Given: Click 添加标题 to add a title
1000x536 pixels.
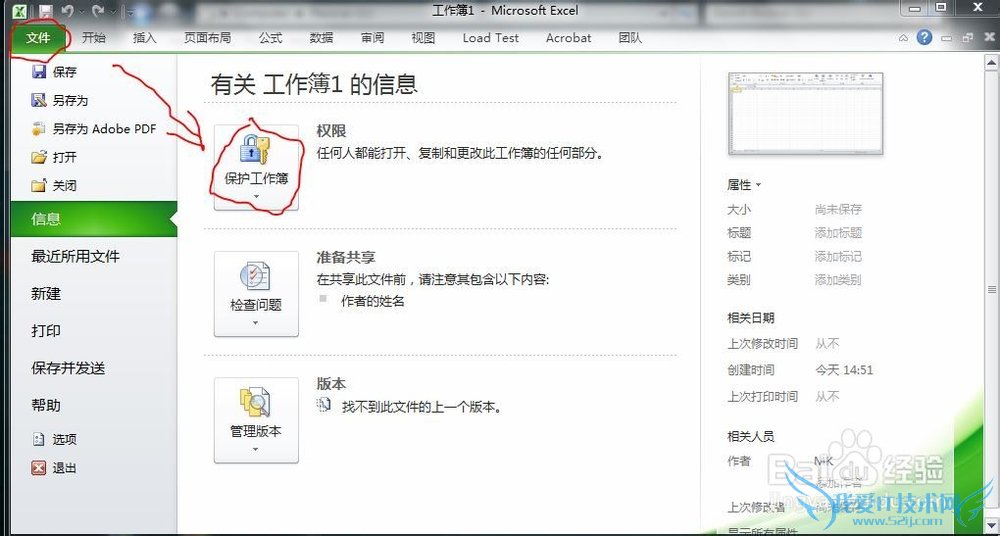Looking at the screenshot, I should click(x=838, y=233).
